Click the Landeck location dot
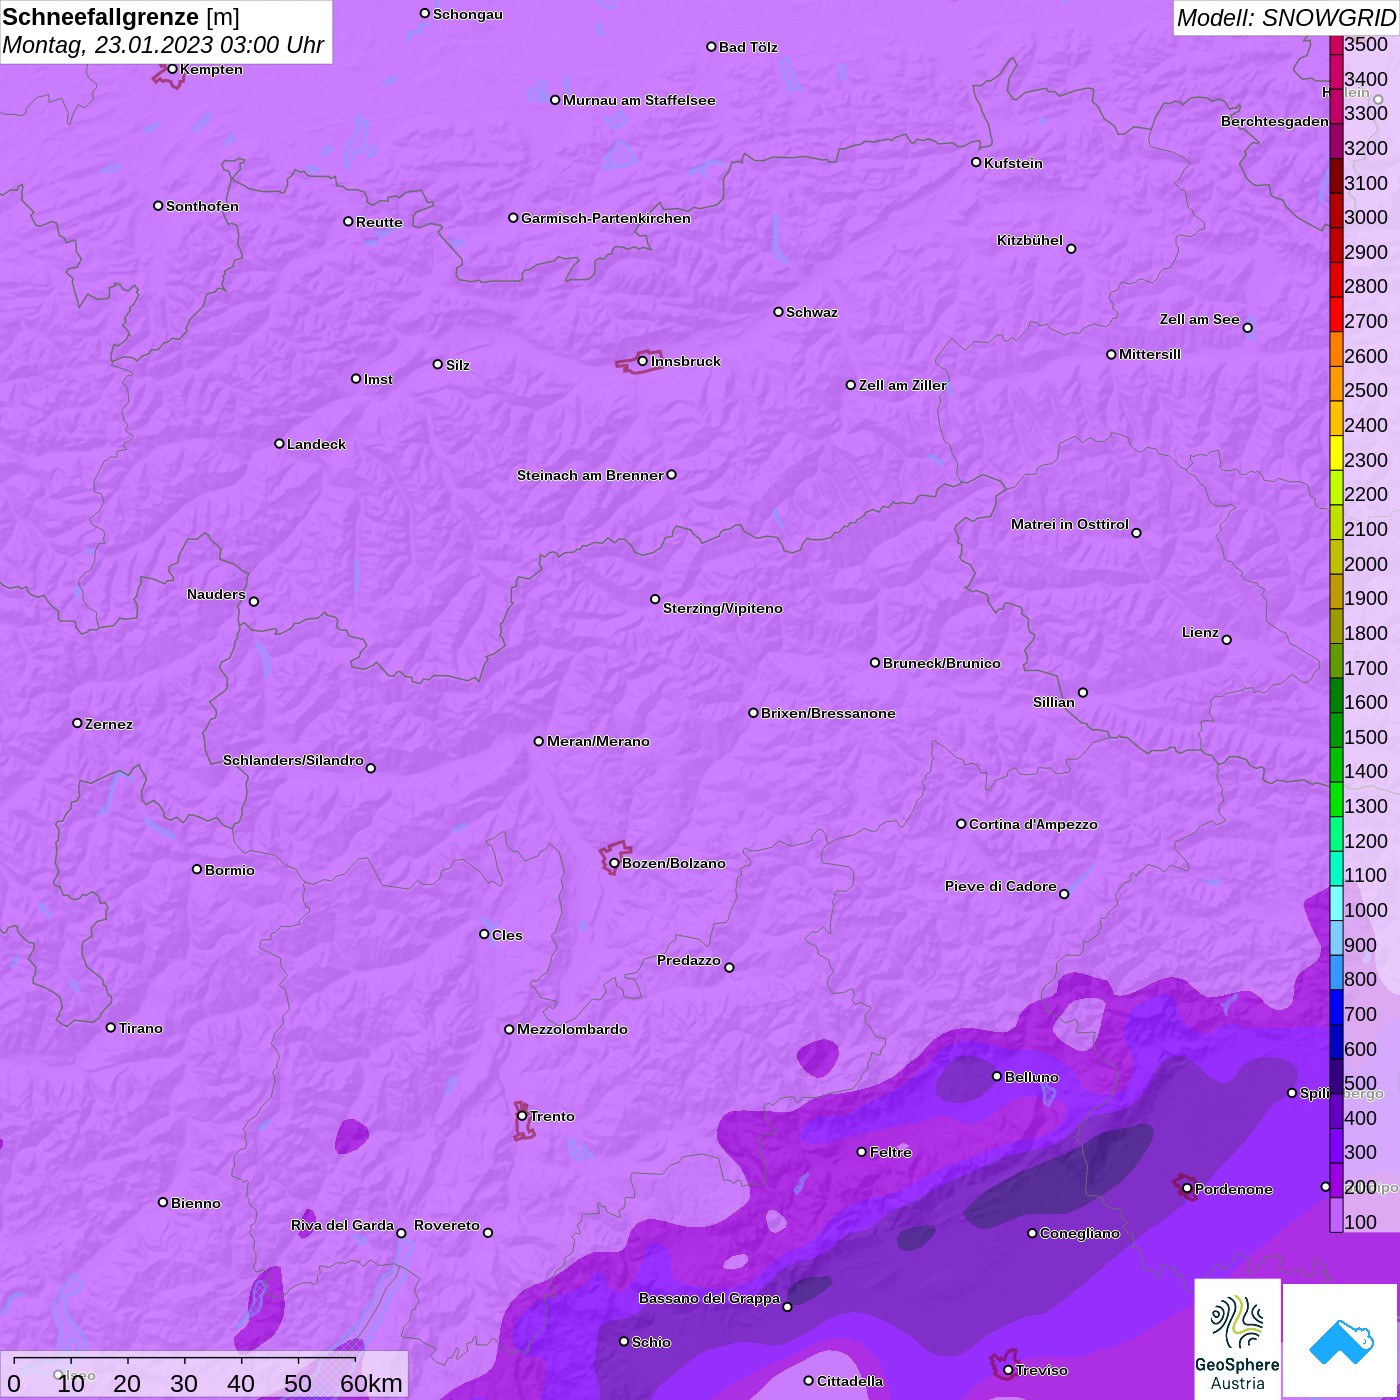Image resolution: width=1400 pixels, height=1400 pixels. click(279, 443)
